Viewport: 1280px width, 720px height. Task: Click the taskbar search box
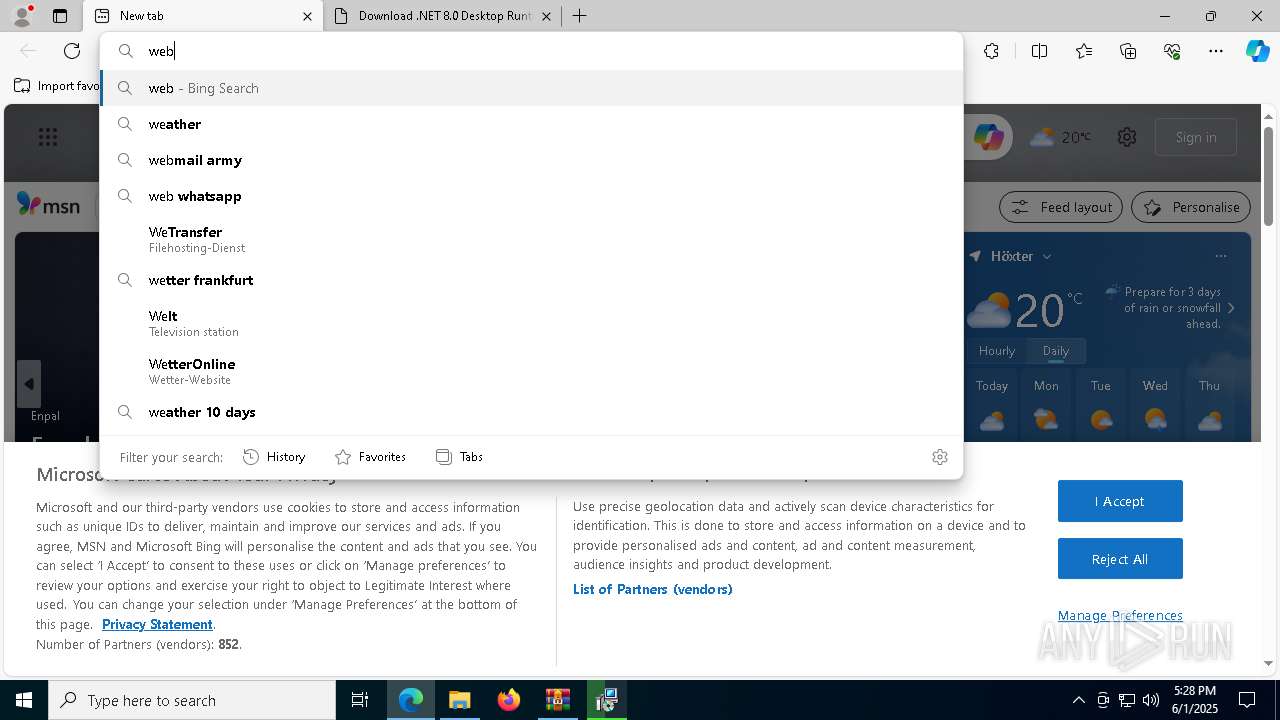(x=192, y=700)
